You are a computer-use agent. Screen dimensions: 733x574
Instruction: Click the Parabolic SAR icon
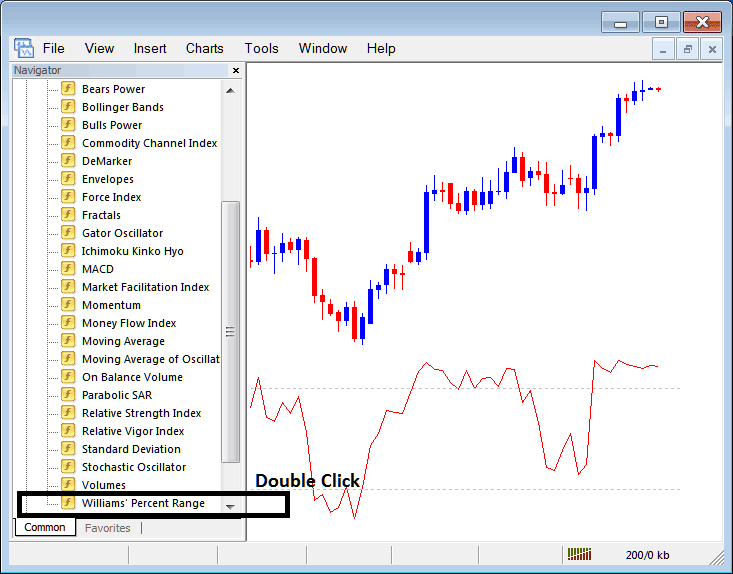pos(68,395)
